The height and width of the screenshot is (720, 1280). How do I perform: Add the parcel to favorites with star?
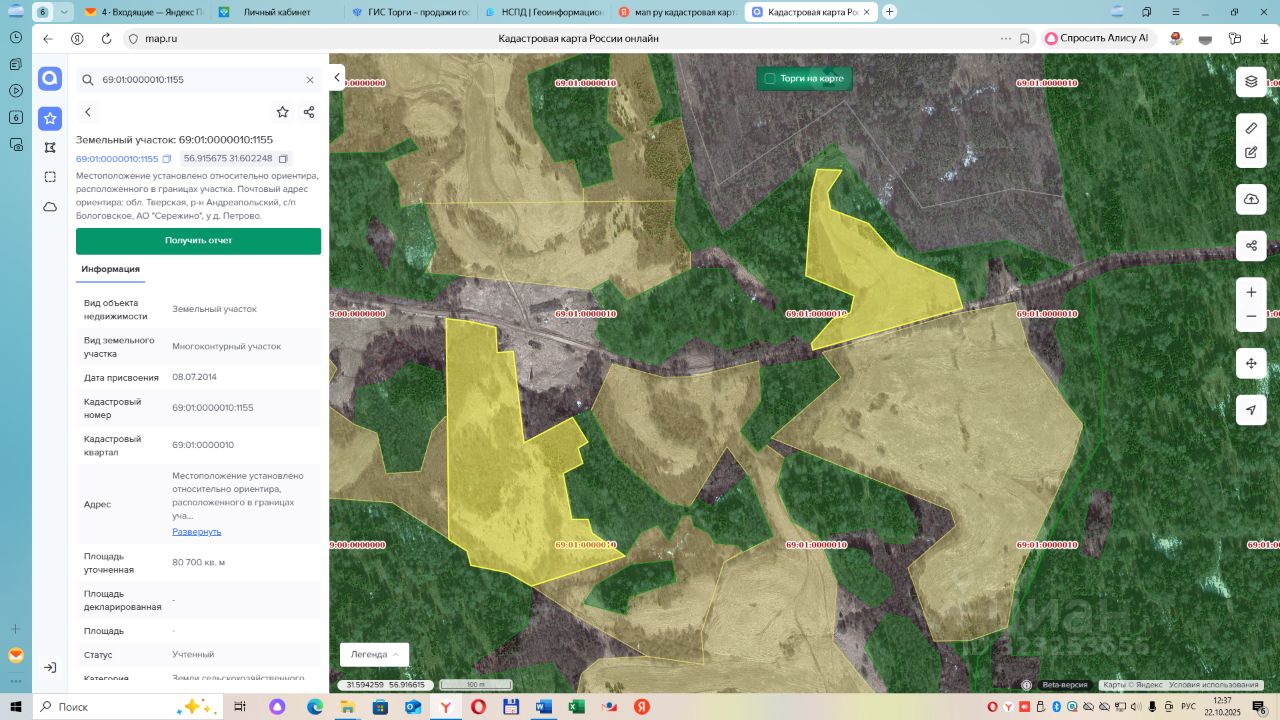coord(283,112)
